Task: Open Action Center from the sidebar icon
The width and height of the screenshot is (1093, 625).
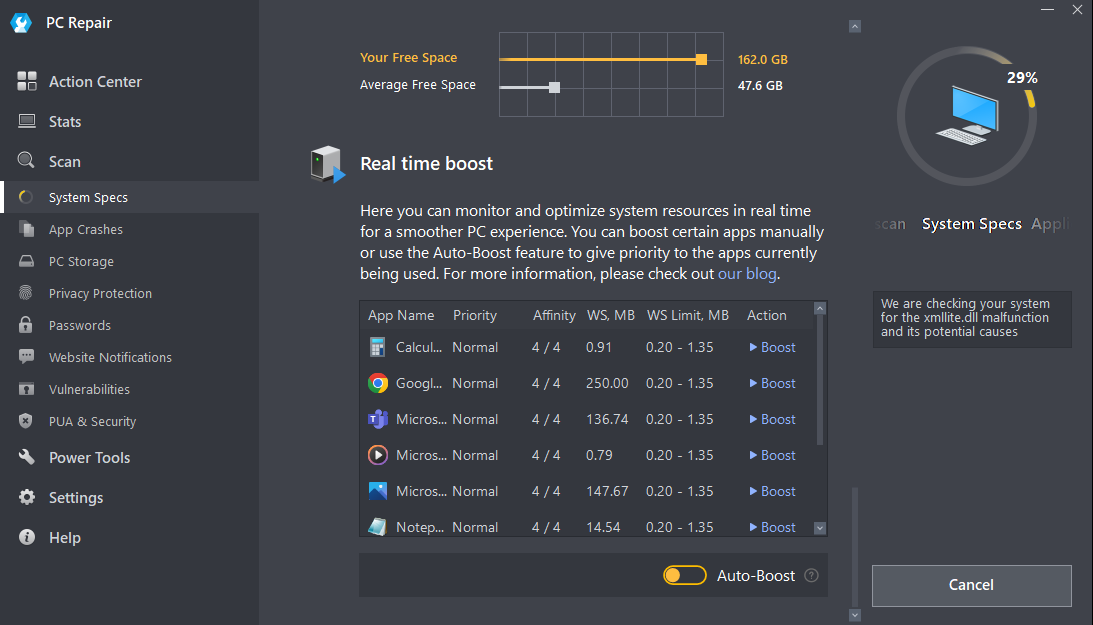Action: pyautogui.click(x=26, y=82)
